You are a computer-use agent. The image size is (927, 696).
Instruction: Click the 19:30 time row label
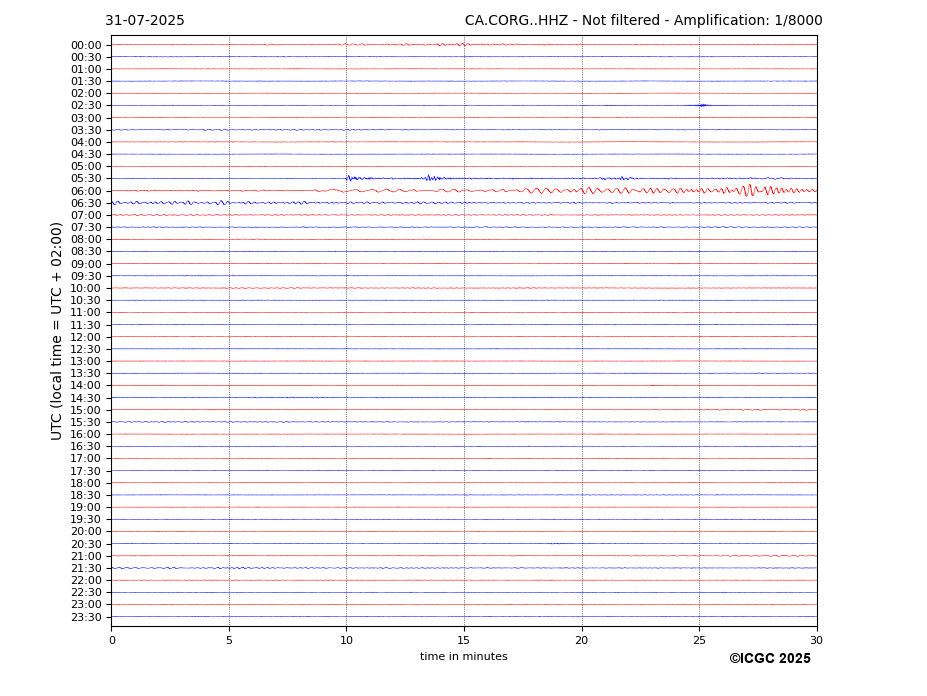86,520
